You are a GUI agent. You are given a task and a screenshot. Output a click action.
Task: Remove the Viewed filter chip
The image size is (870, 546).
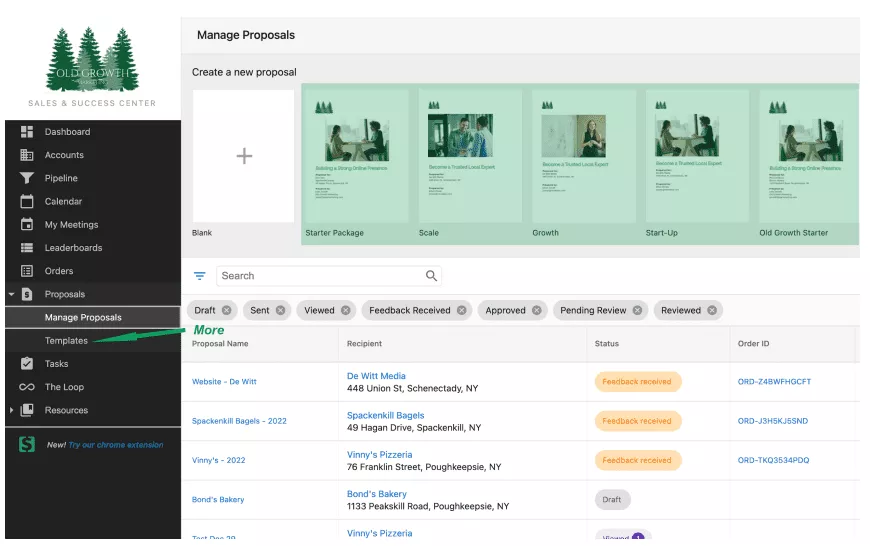click(346, 311)
